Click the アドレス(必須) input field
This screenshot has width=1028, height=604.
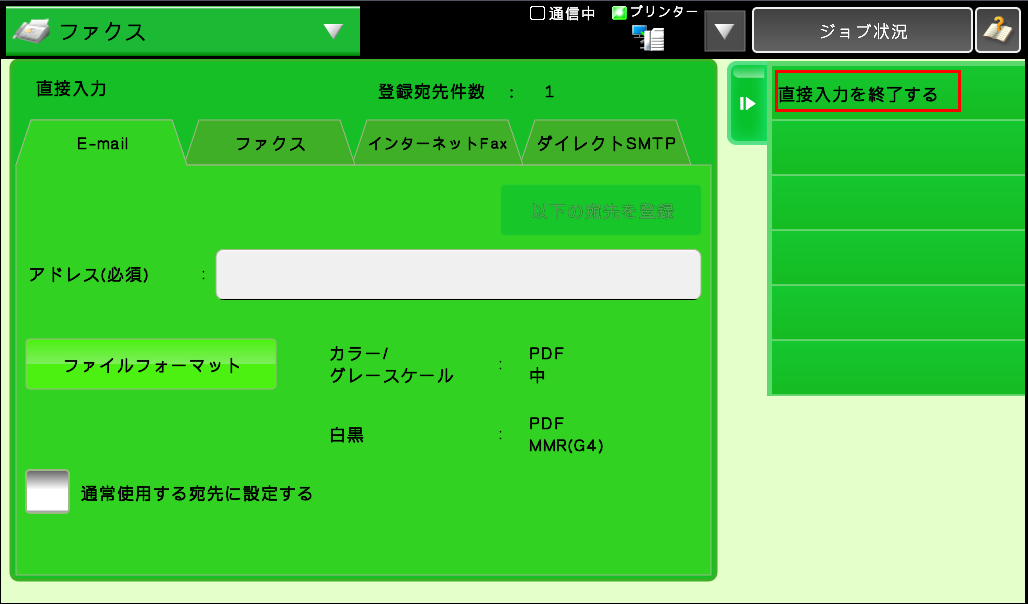(458, 274)
